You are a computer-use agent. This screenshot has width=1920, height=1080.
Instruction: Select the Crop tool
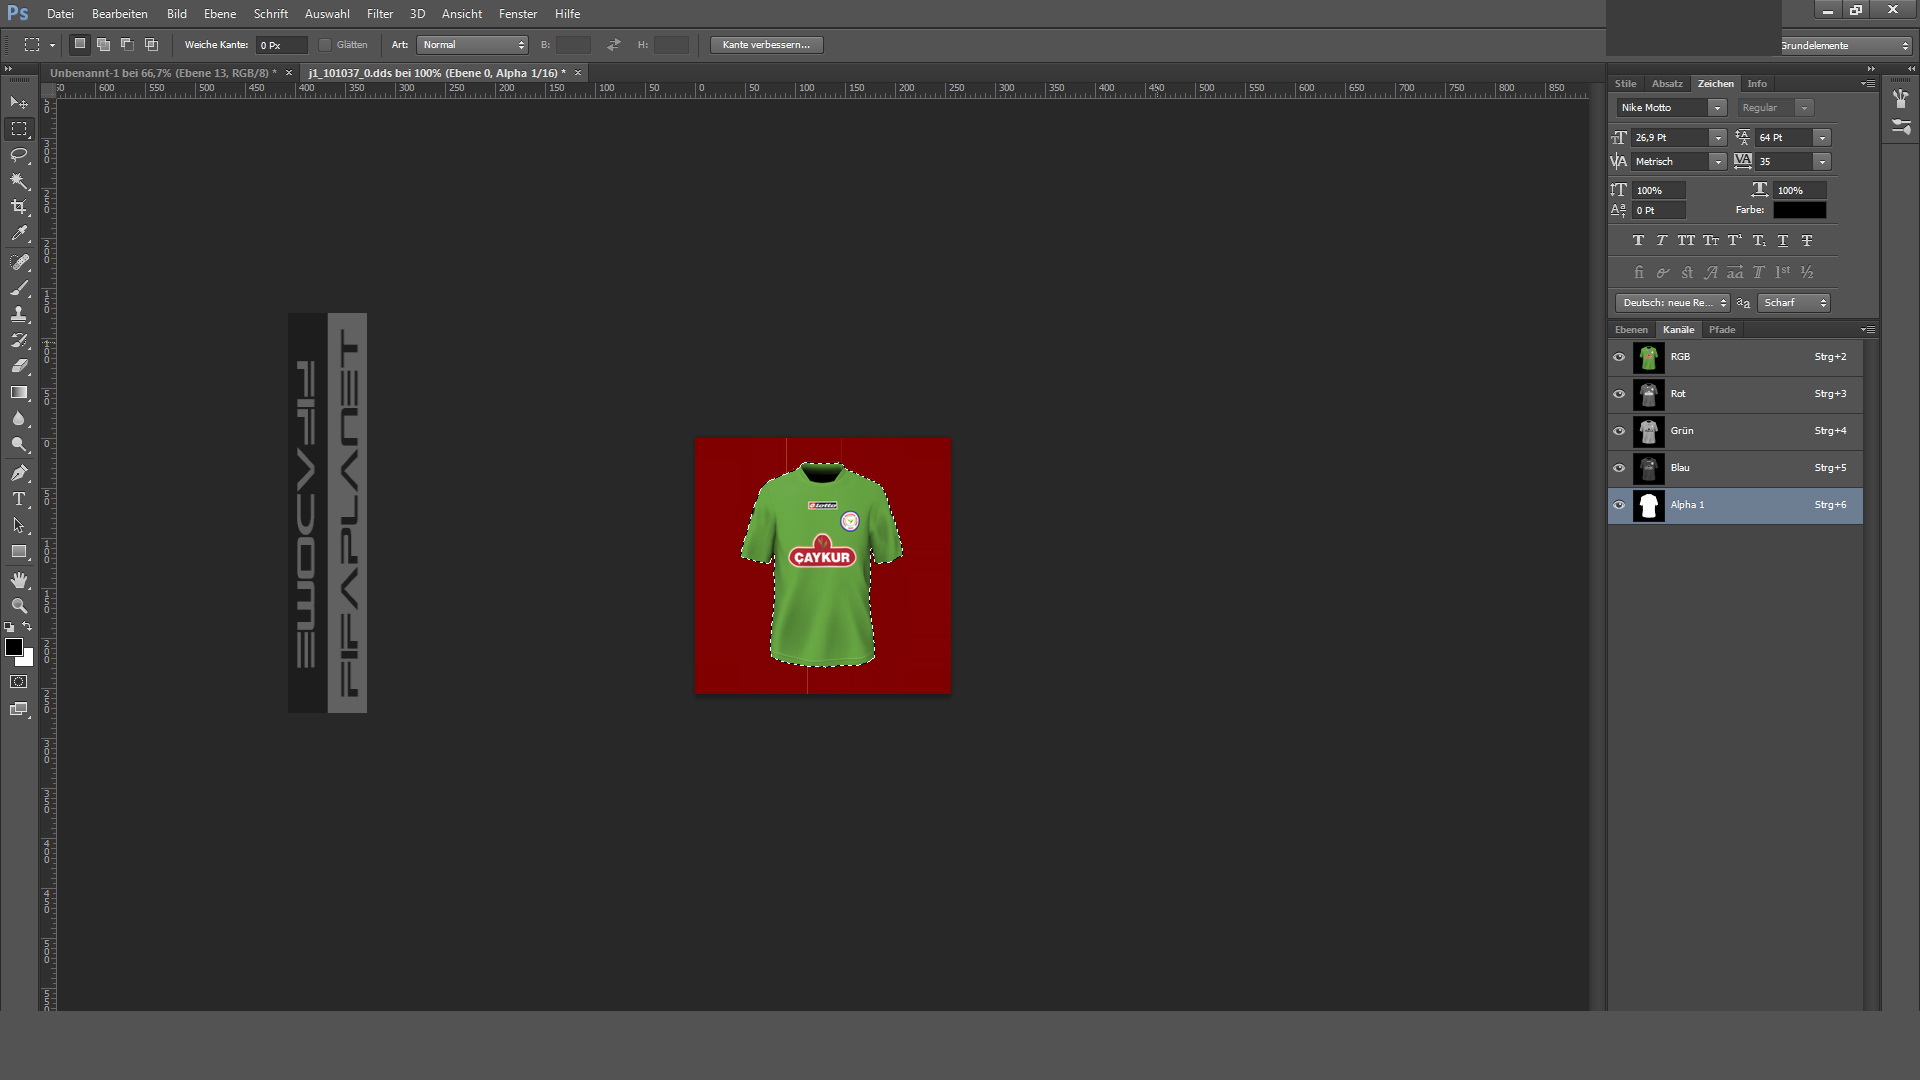point(19,207)
